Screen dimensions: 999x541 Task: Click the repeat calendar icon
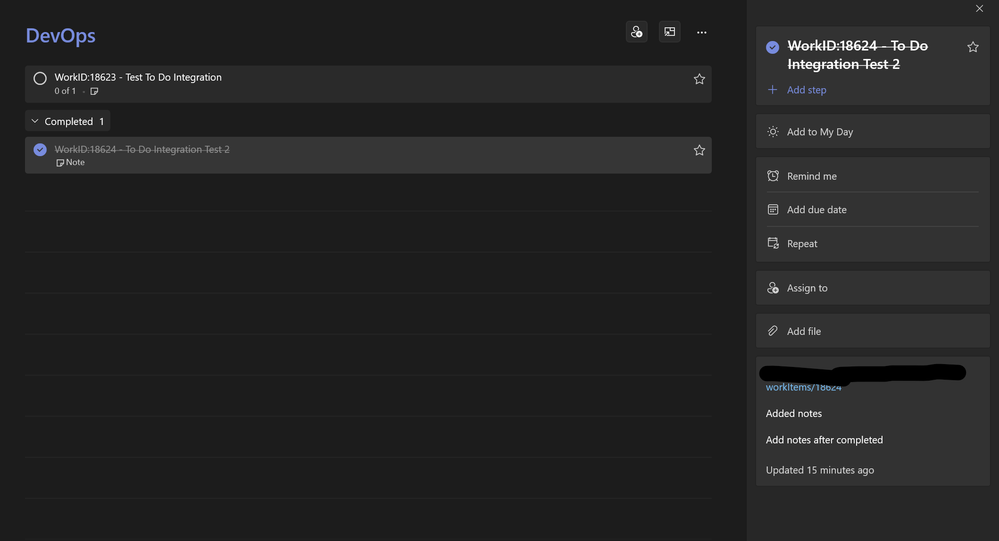pyautogui.click(x=773, y=243)
